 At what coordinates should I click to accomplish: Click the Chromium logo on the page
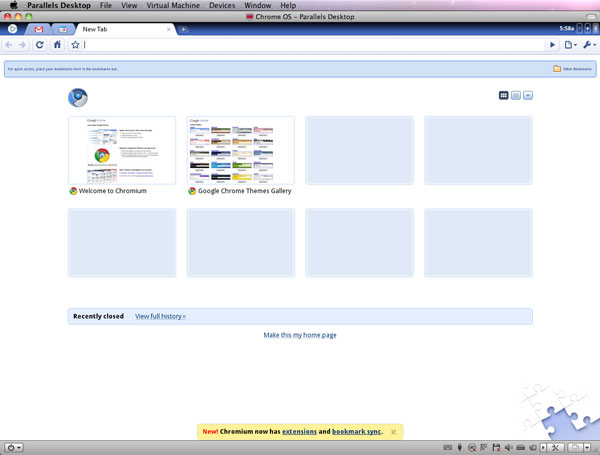tap(78, 98)
